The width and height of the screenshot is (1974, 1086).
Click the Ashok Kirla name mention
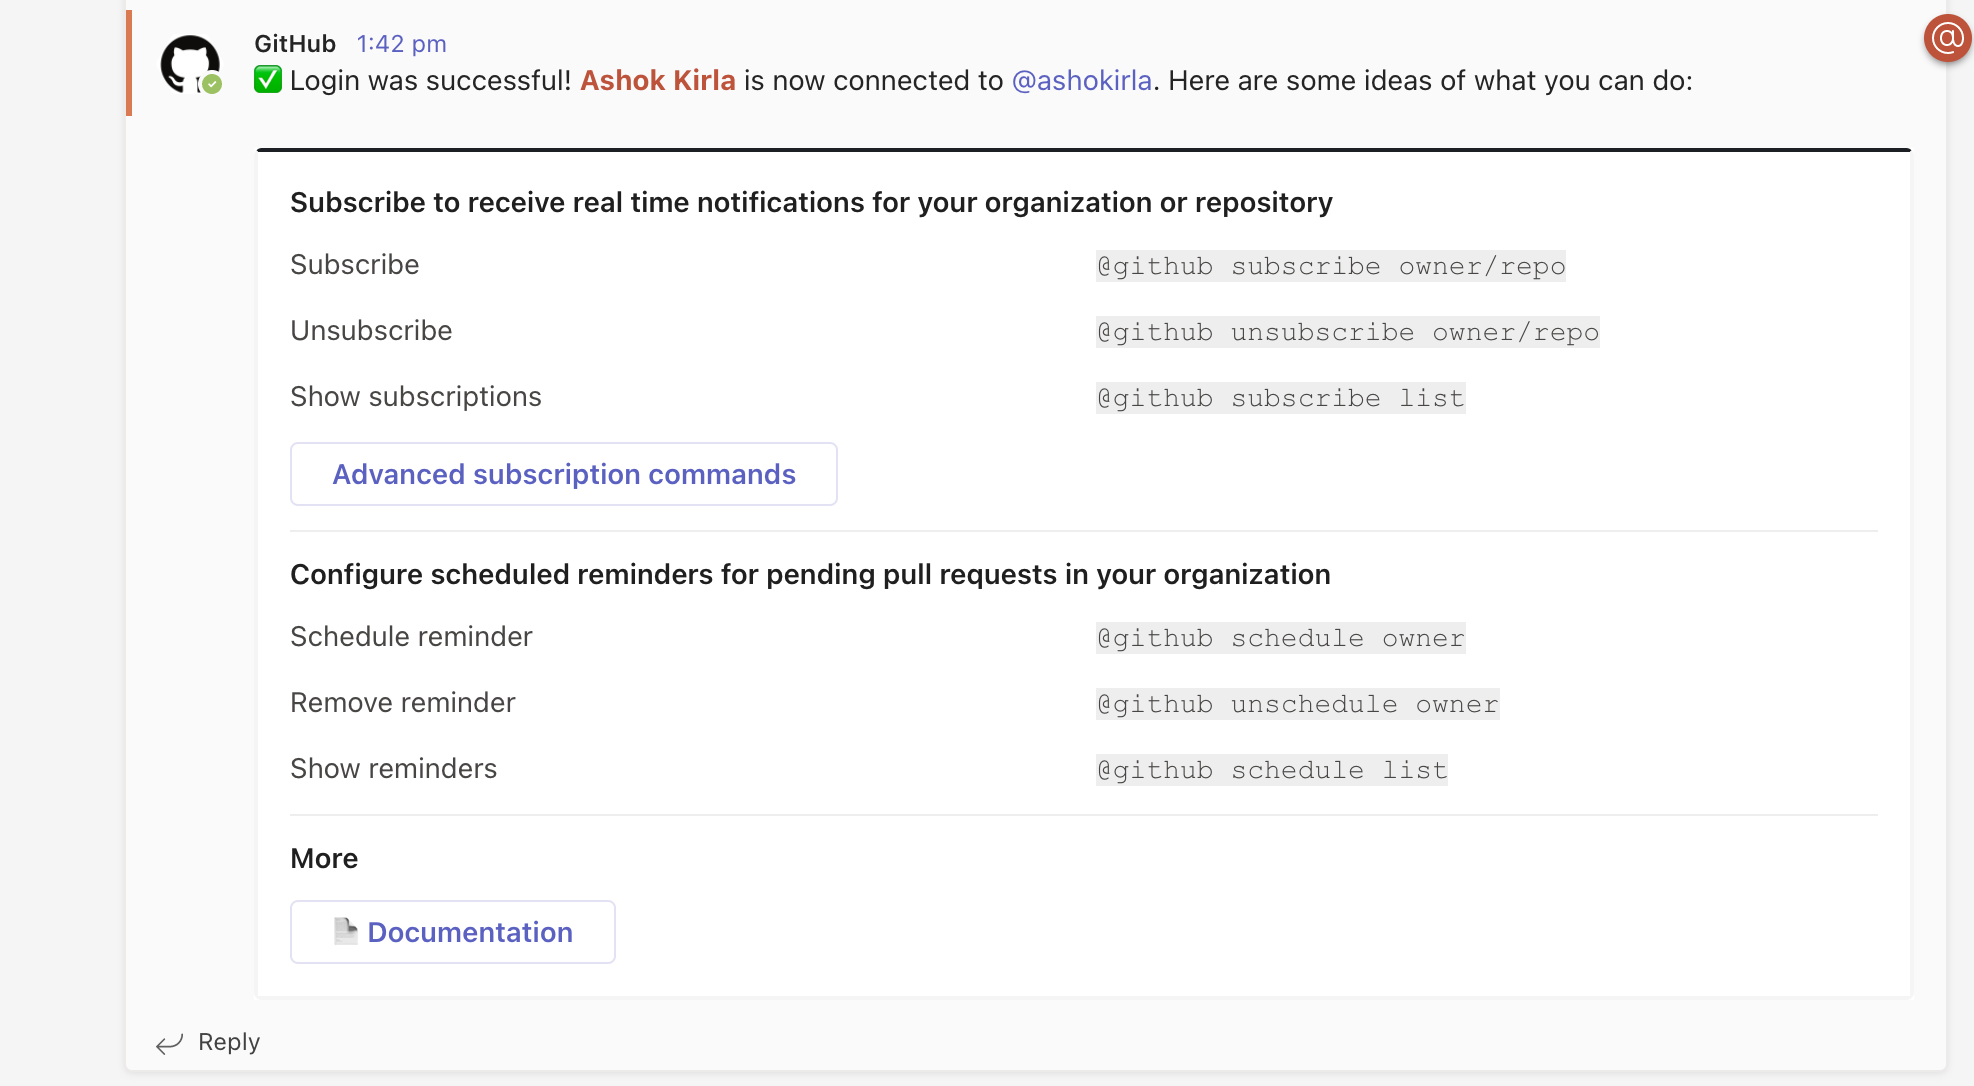[x=657, y=80]
